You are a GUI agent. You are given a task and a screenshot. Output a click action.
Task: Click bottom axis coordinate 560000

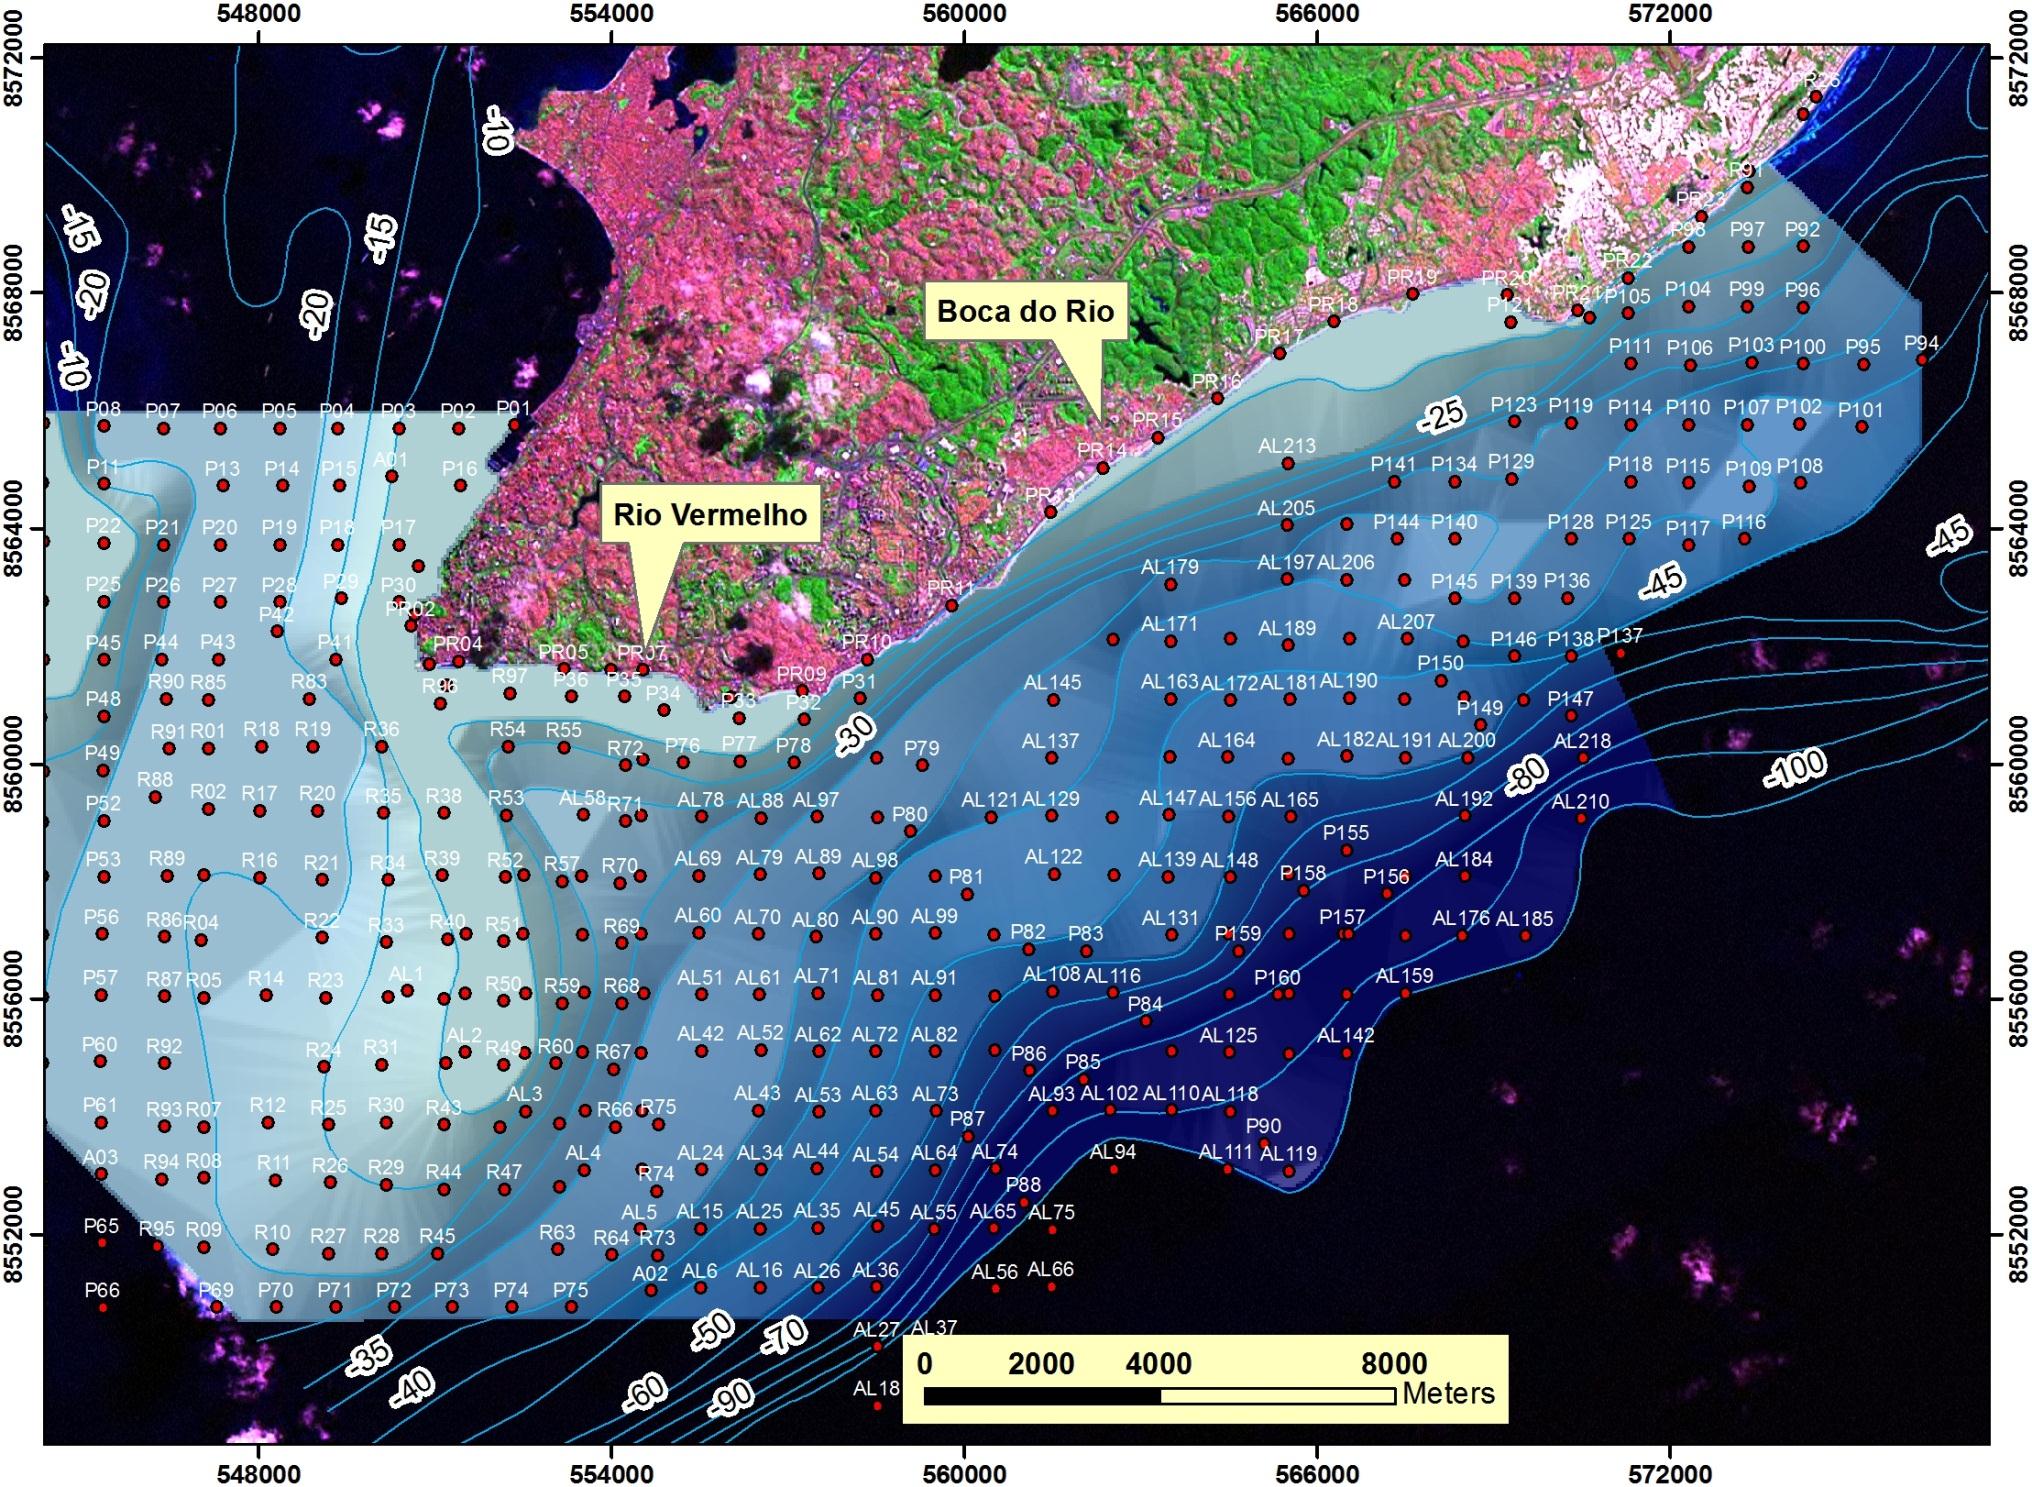(x=964, y=1474)
